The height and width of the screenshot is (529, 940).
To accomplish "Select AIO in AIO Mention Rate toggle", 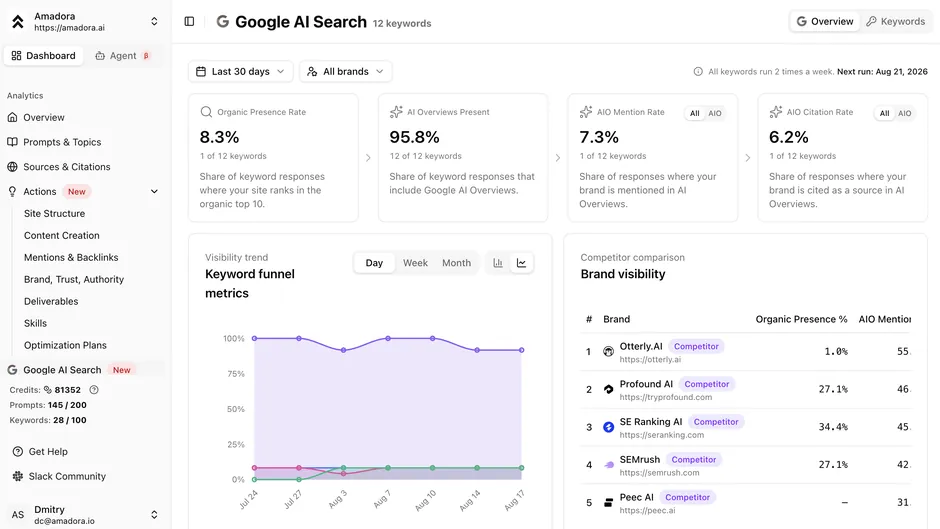I will 715,113.
